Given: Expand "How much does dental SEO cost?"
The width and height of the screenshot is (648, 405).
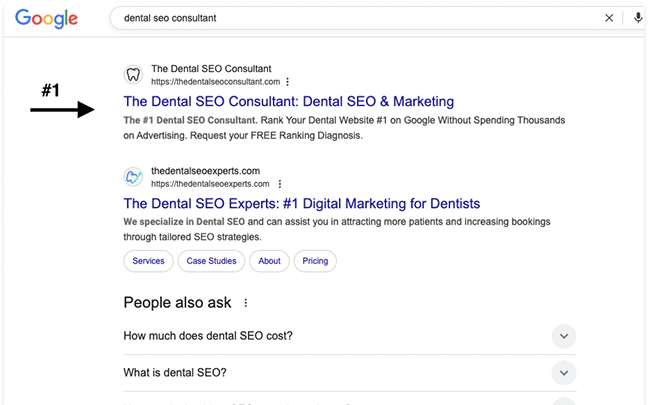Looking at the screenshot, I should tap(564, 336).
